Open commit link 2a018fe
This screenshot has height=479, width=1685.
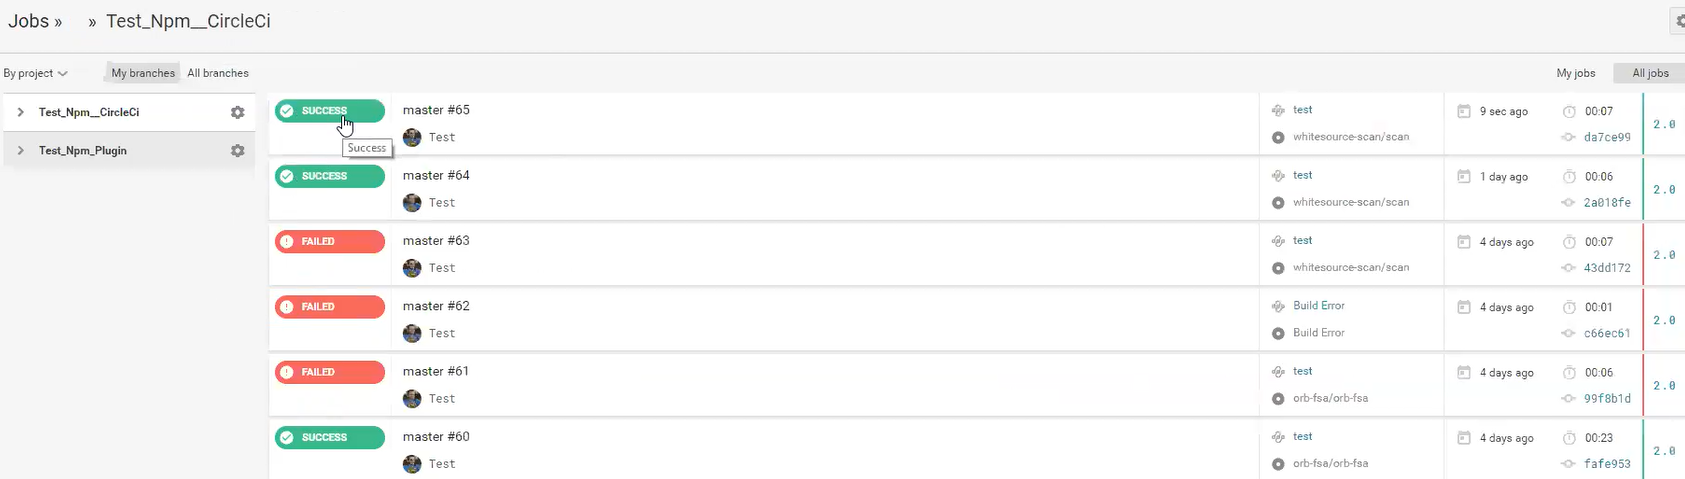(1607, 202)
